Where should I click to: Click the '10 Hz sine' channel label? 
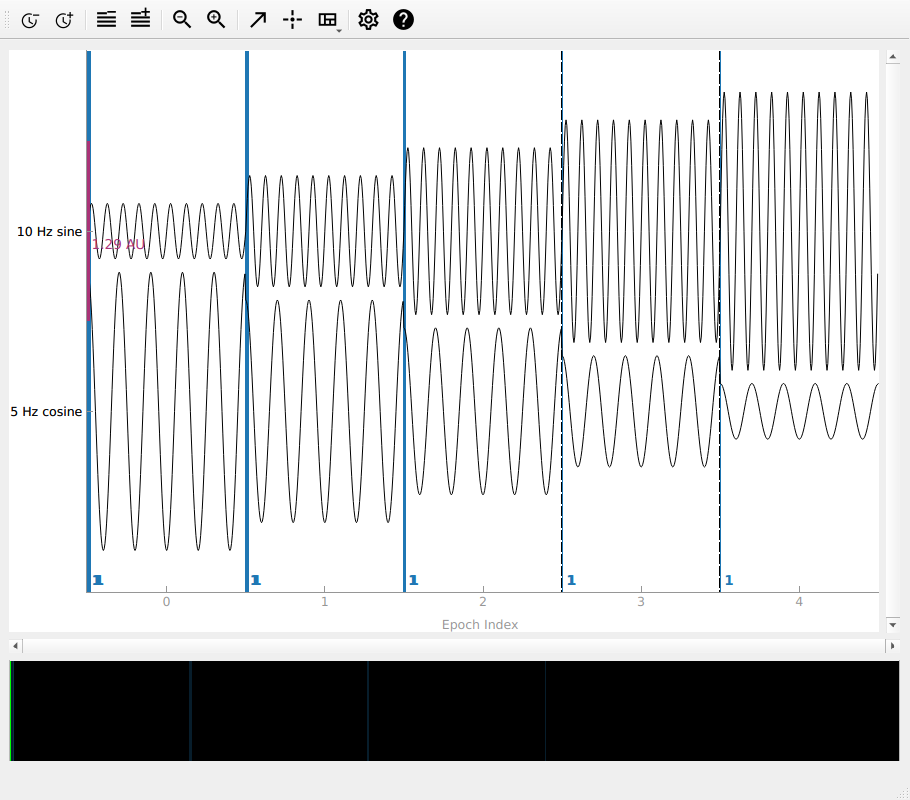[x=49, y=232]
